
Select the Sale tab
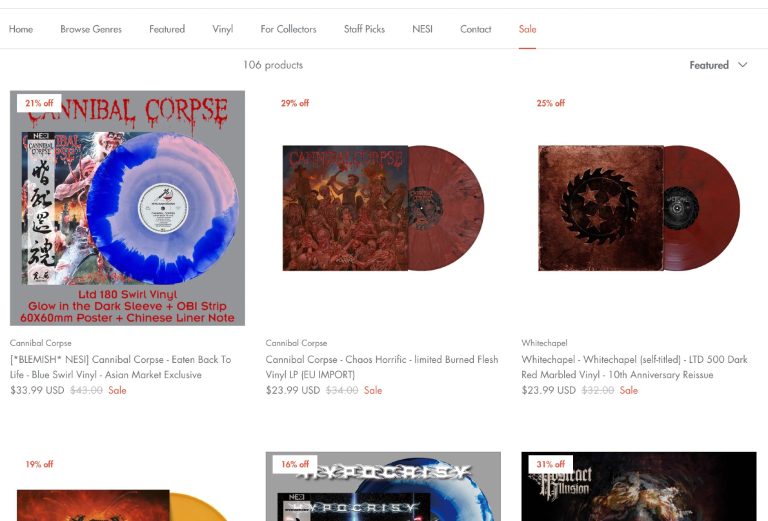tap(527, 29)
